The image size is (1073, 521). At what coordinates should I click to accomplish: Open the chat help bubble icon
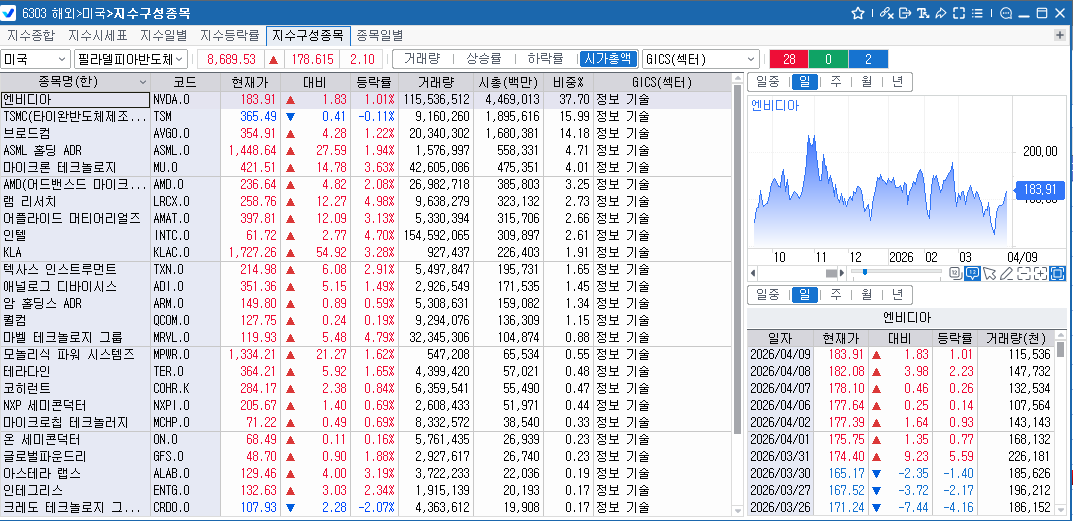coord(1006,13)
